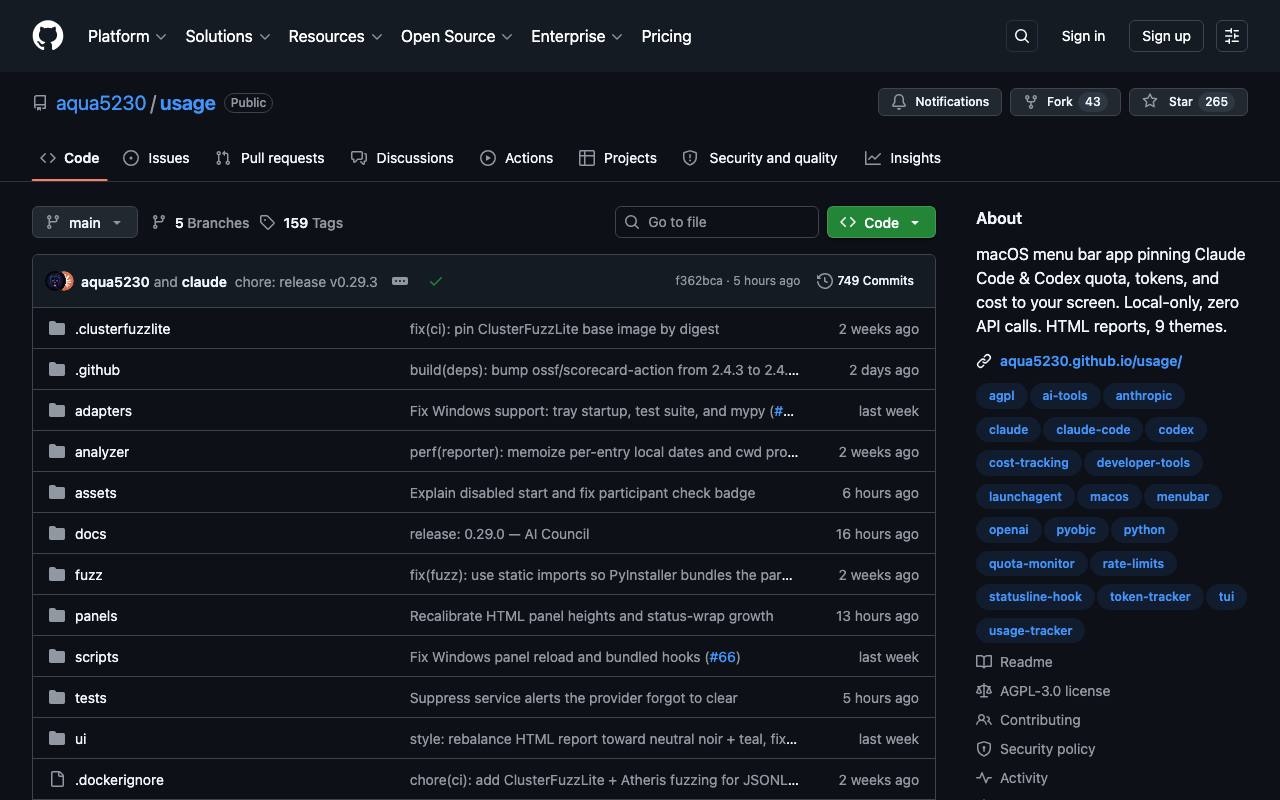The height and width of the screenshot is (800, 1280).
Task: Click the Security policy shield icon
Action: point(984,749)
